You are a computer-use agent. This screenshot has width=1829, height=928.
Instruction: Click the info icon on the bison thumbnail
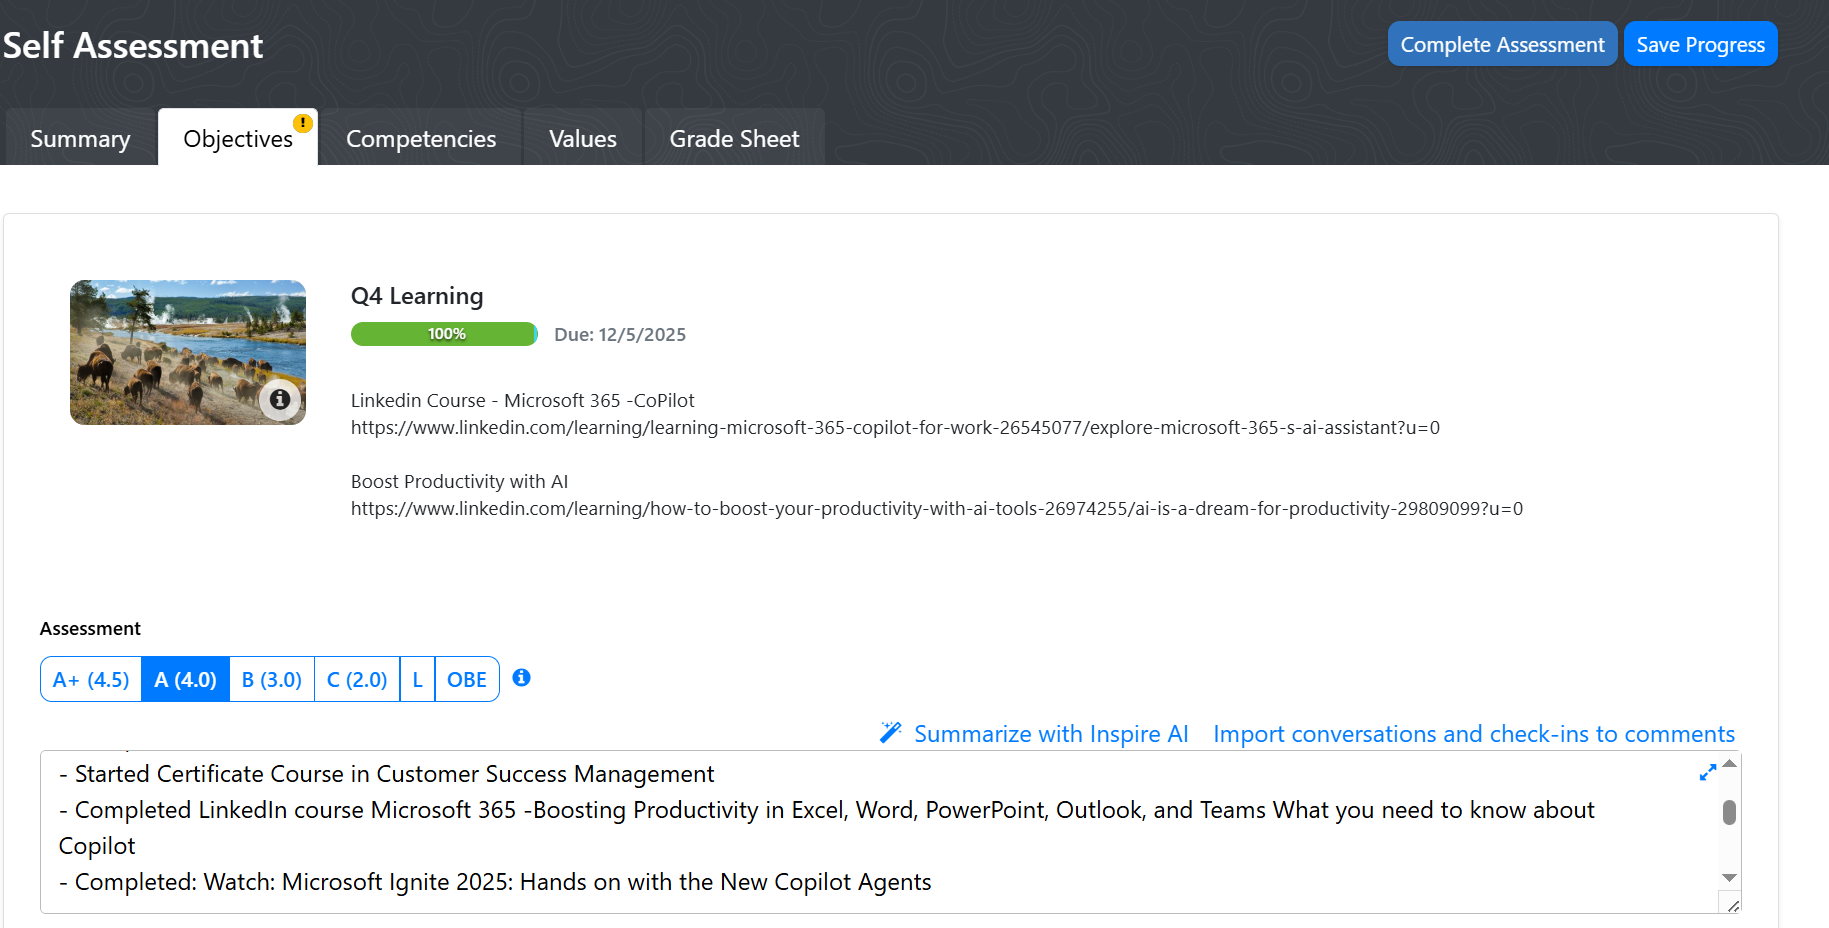pyautogui.click(x=280, y=399)
